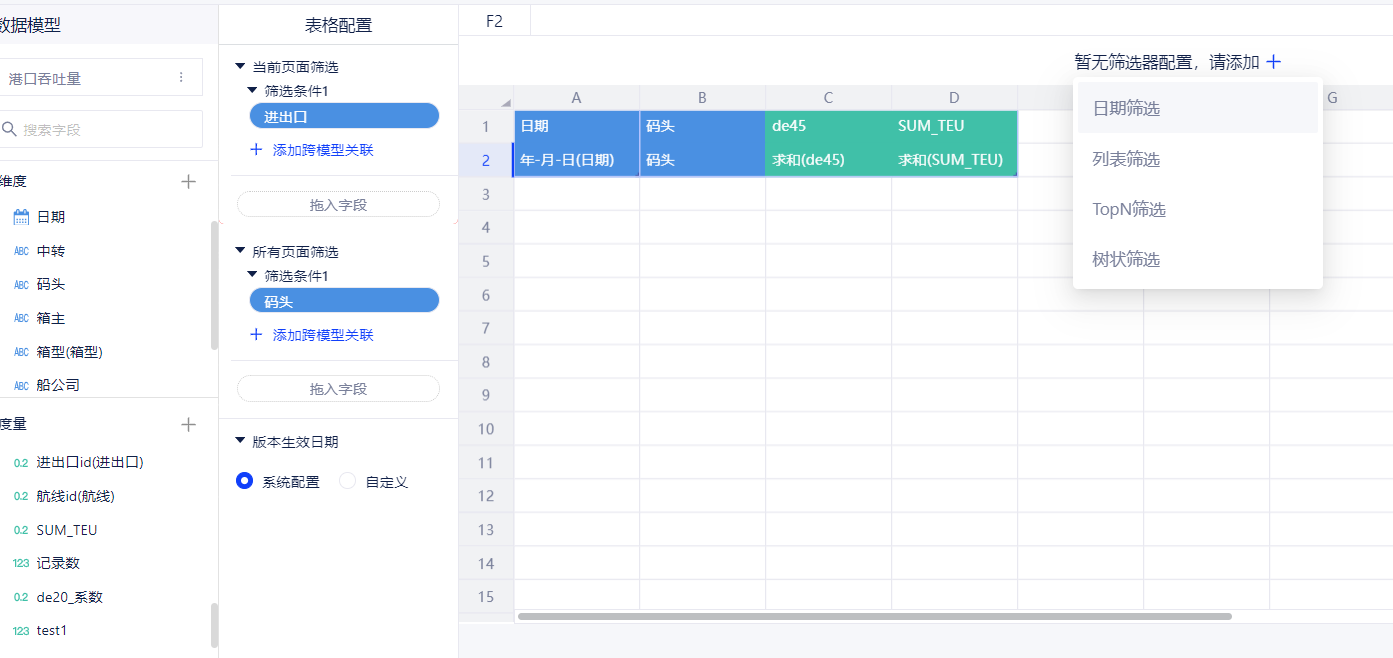Click the calendar icon next to 日期
Image resolution: width=1393 pixels, height=658 pixels.
(x=21, y=217)
